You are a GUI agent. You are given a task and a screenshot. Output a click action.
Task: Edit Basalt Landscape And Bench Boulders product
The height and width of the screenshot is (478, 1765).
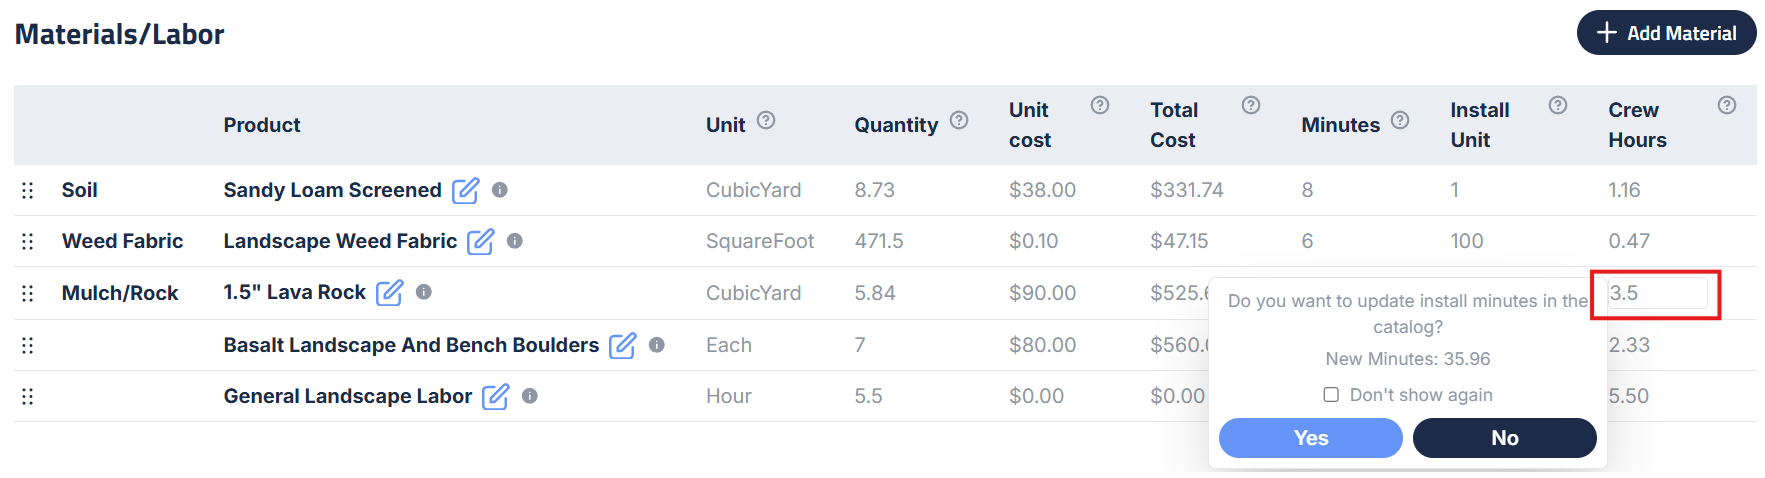622,345
